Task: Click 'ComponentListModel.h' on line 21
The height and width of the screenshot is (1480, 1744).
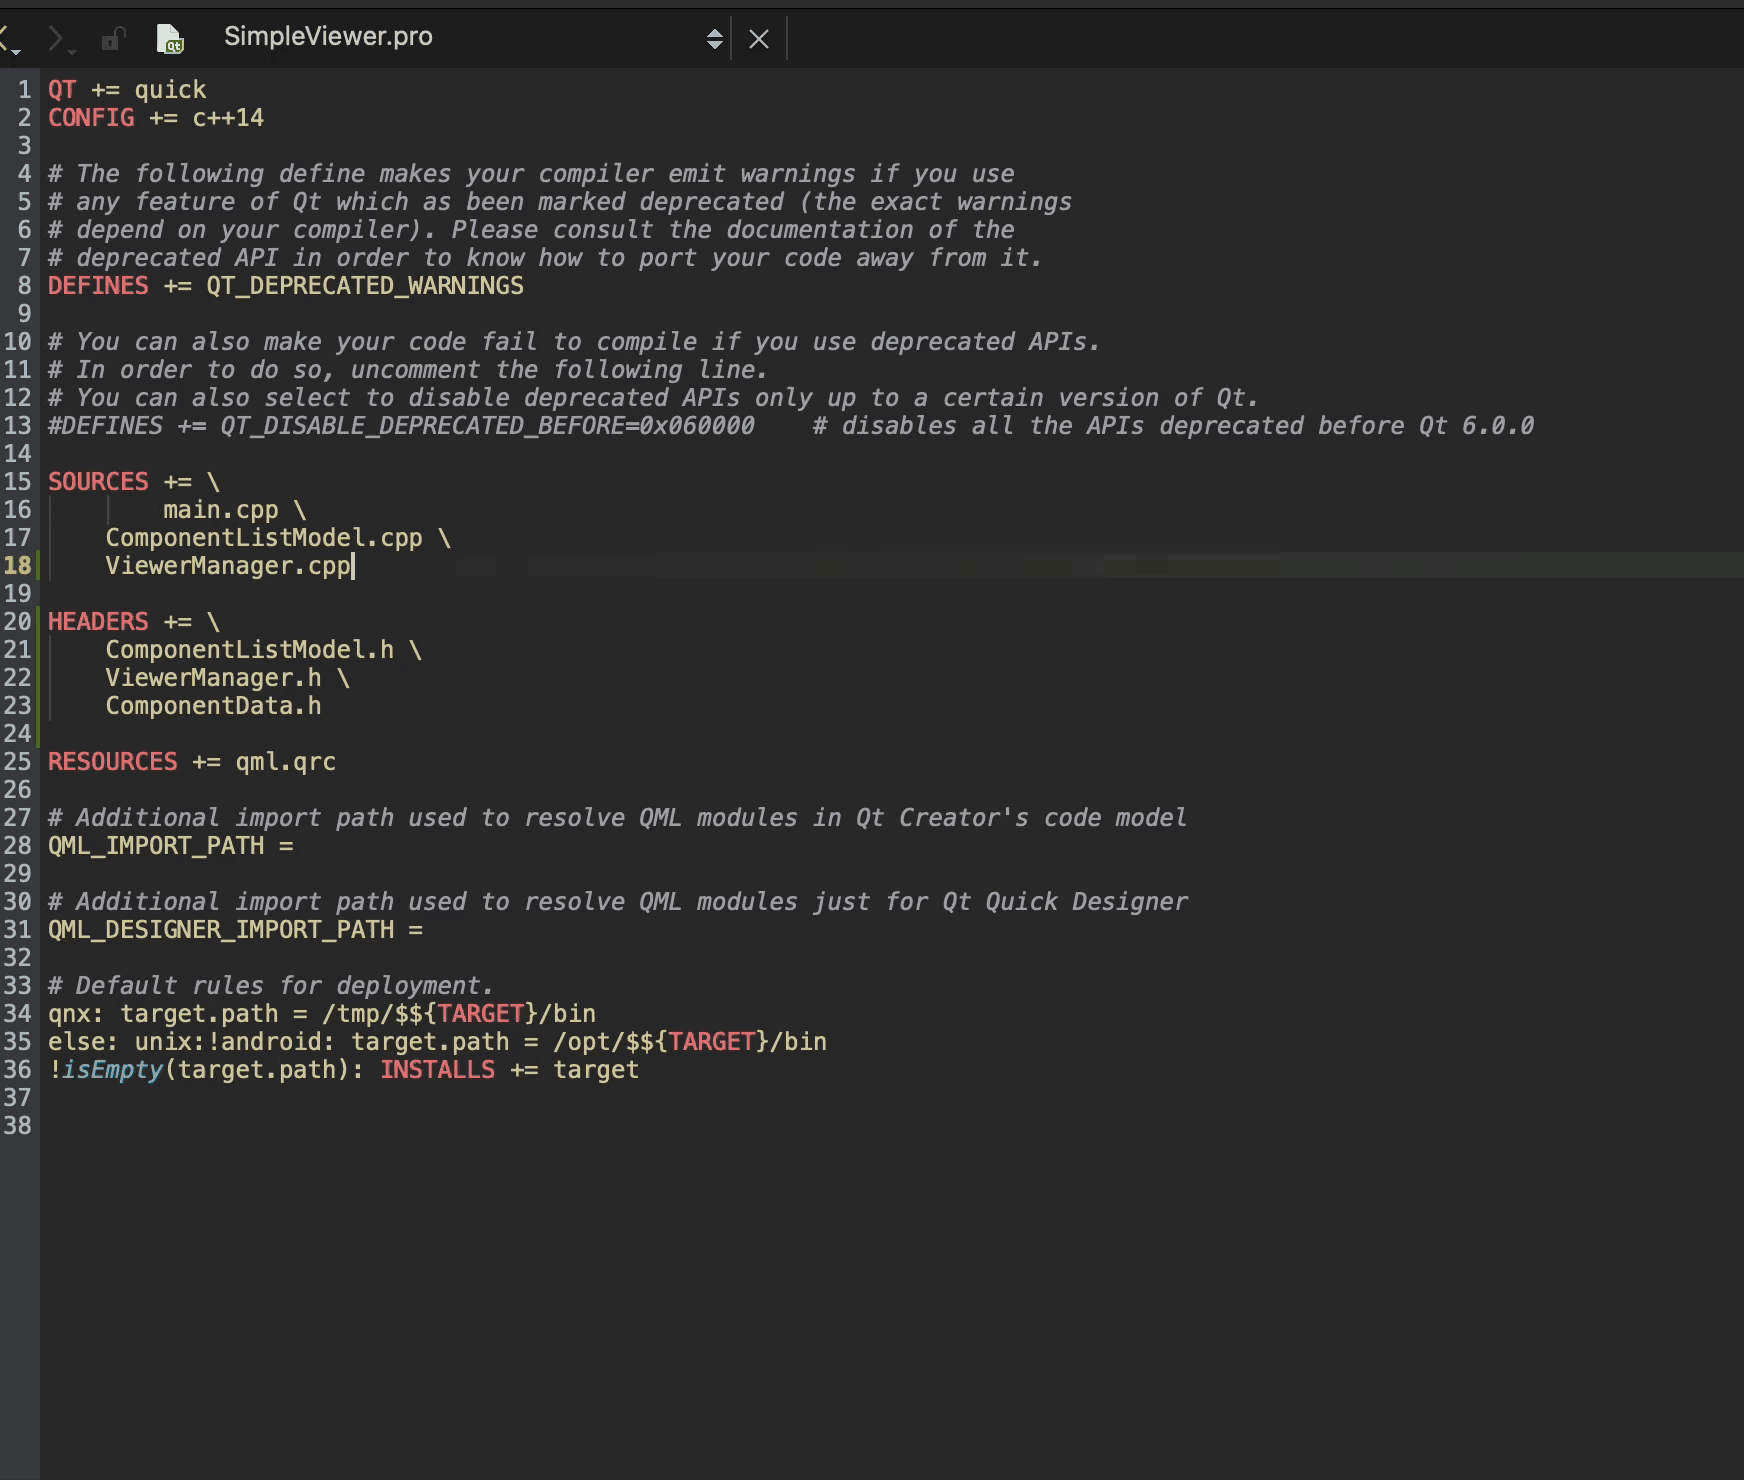Action: click(250, 650)
